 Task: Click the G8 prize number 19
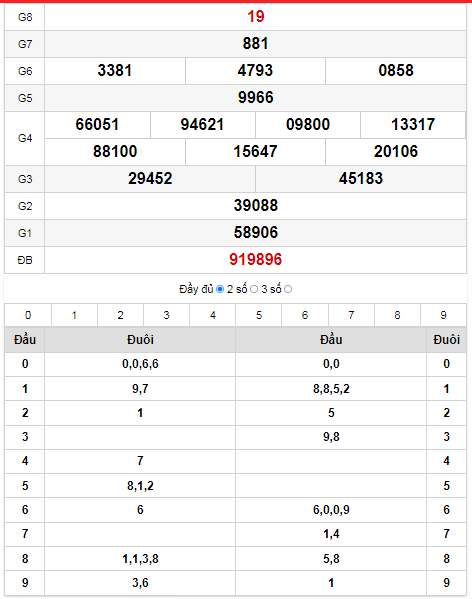tap(255, 16)
